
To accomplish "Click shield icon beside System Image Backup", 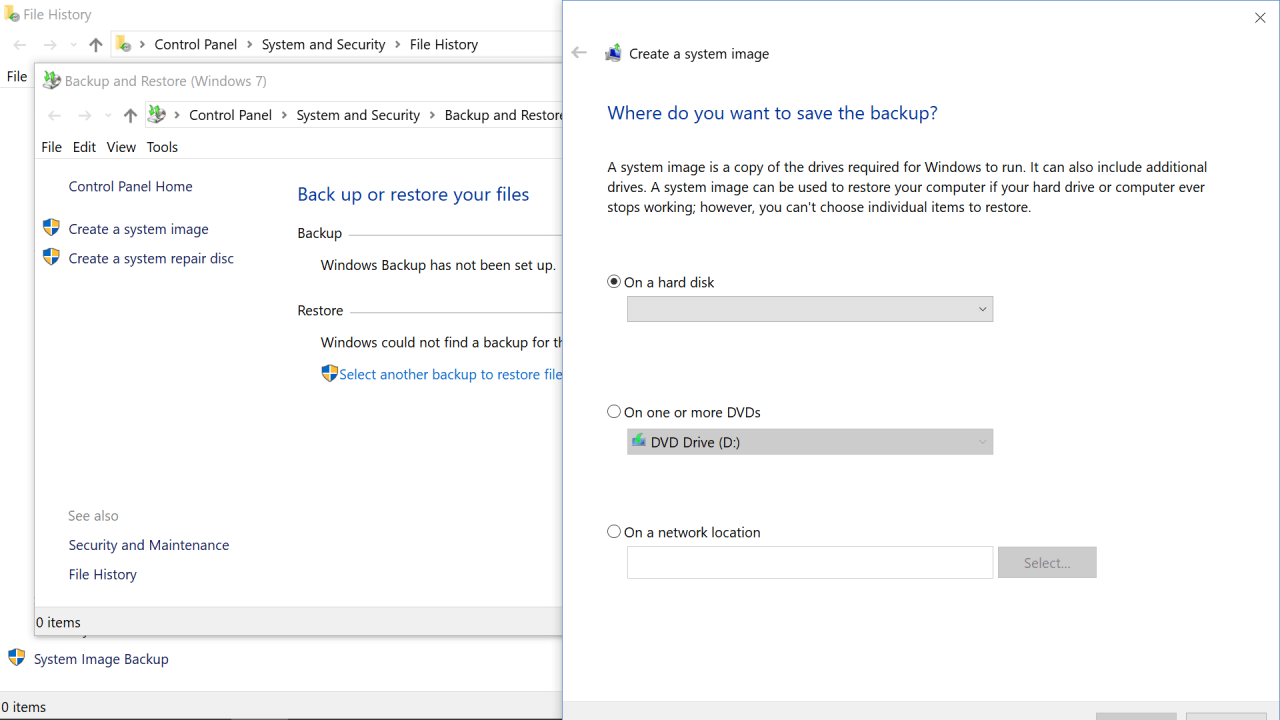I will coord(16,657).
